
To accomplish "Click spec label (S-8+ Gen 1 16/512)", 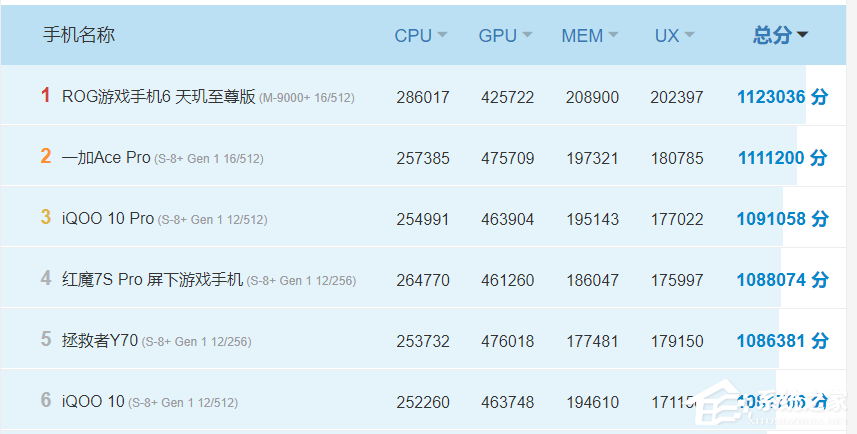I will (x=209, y=159).
